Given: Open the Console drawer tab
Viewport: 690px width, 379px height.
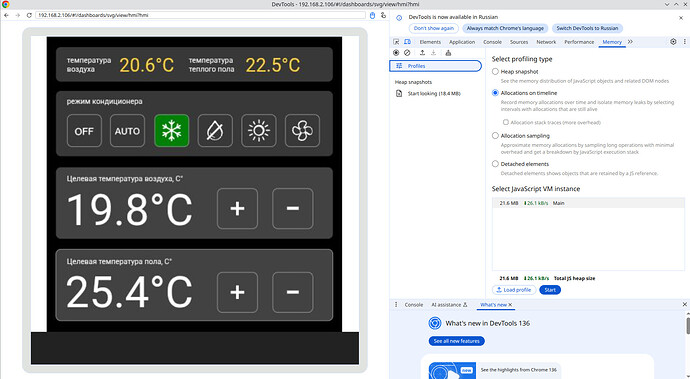Looking at the screenshot, I should (414, 305).
